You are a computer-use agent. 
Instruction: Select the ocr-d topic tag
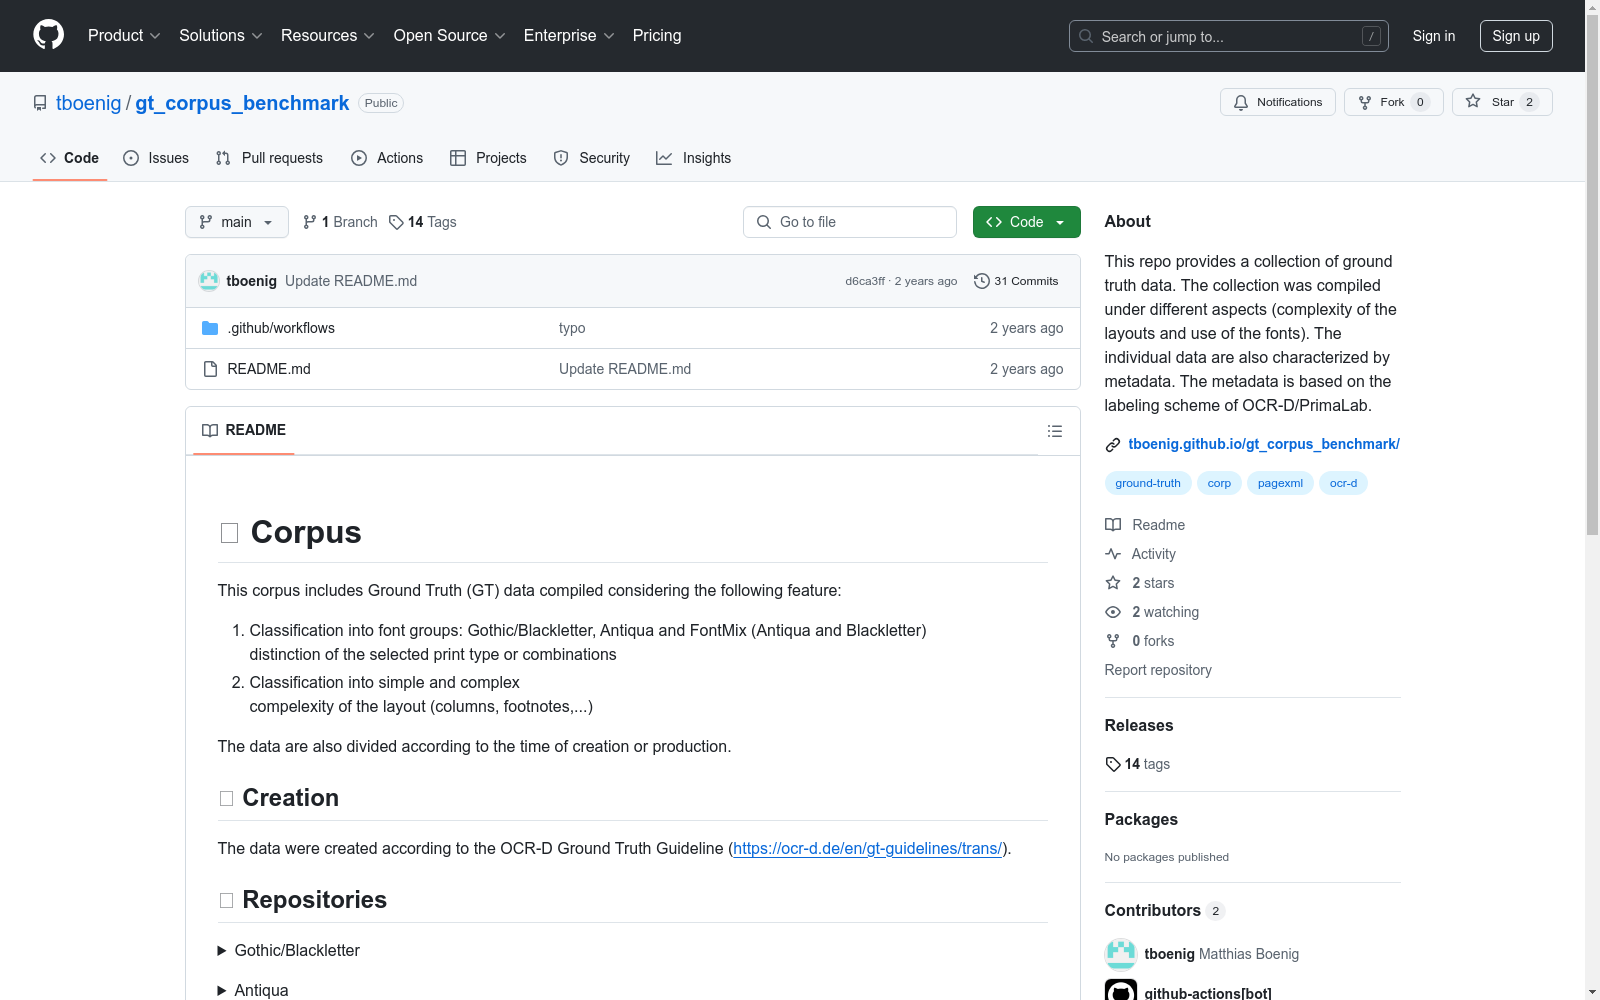click(x=1343, y=483)
